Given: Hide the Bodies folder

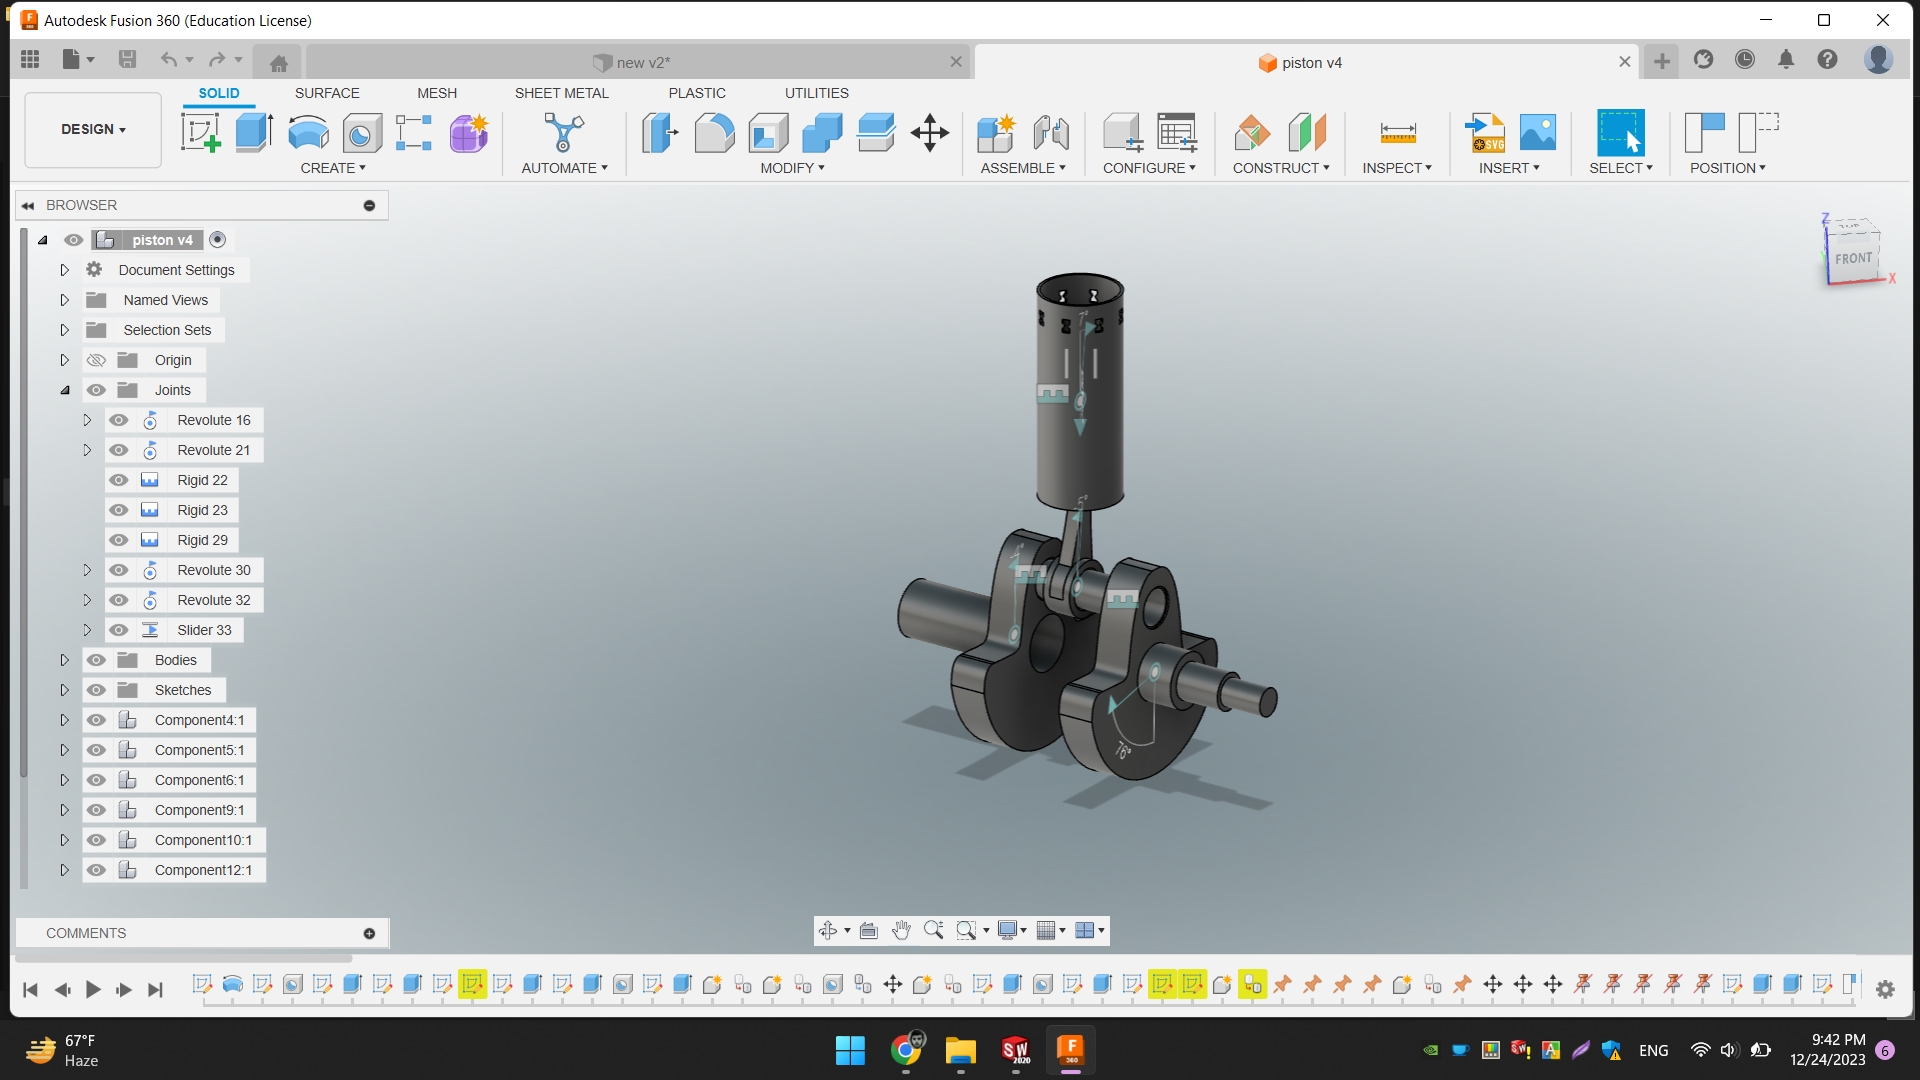Looking at the screenshot, I should tap(96, 660).
